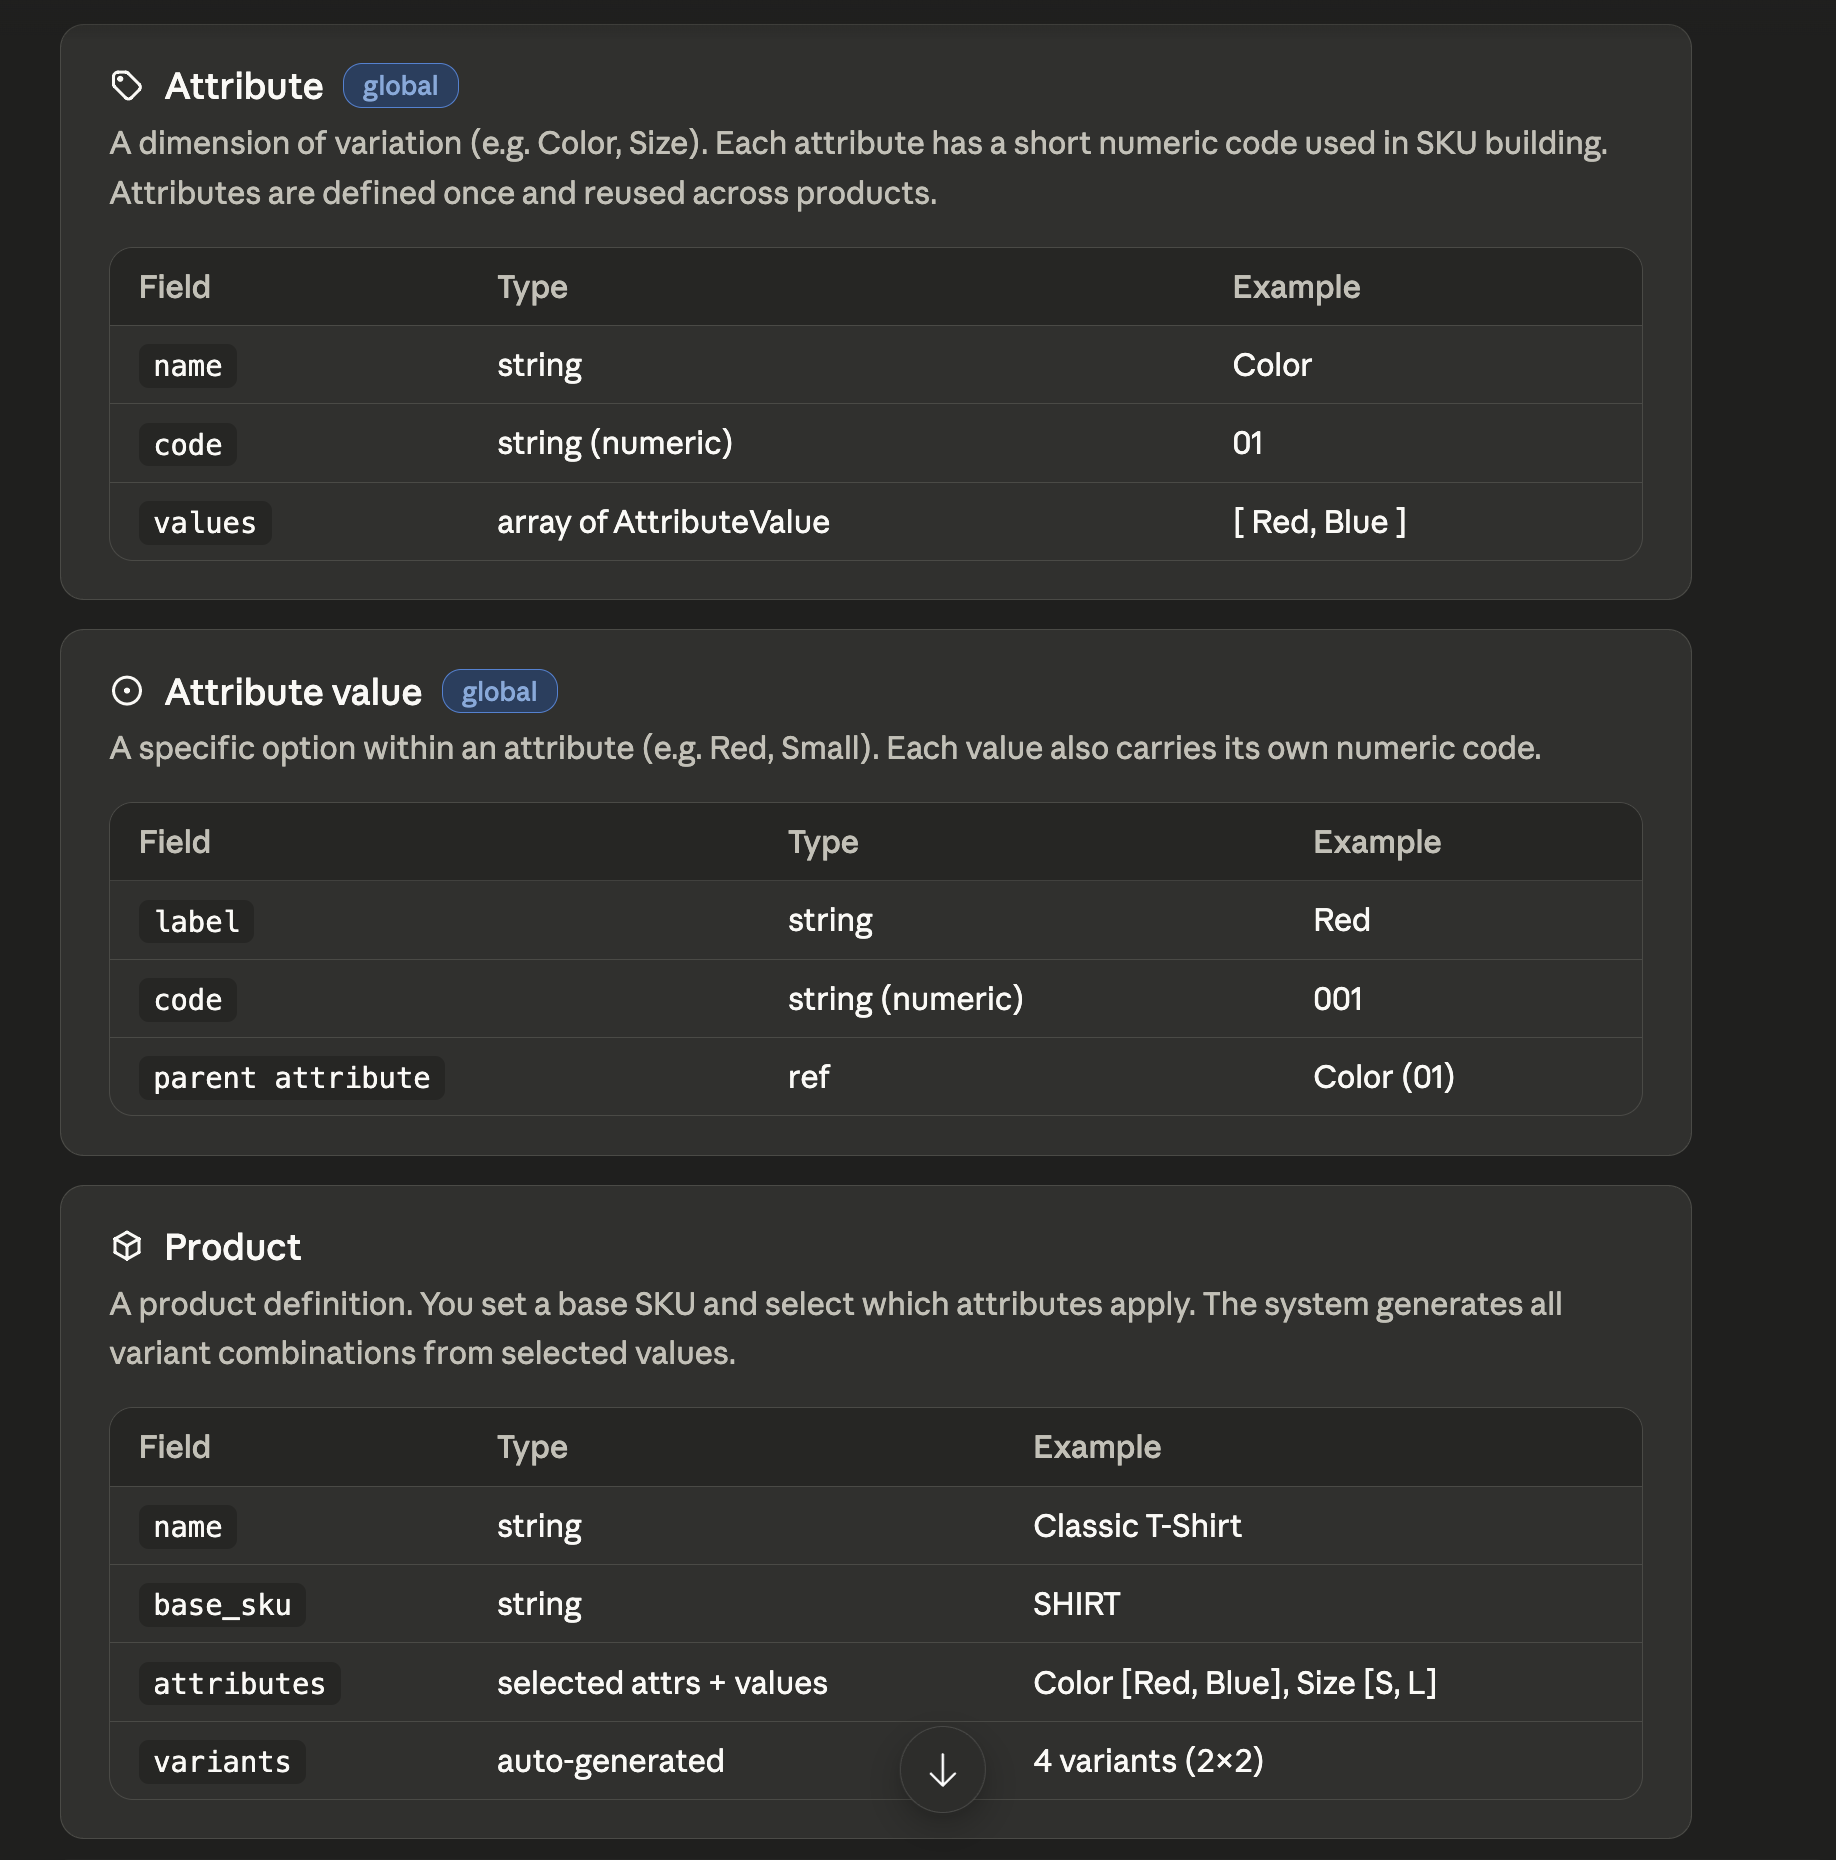Click the Product table's name field
The width and height of the screenshot is (1836, 1860).
(188, 1526)
